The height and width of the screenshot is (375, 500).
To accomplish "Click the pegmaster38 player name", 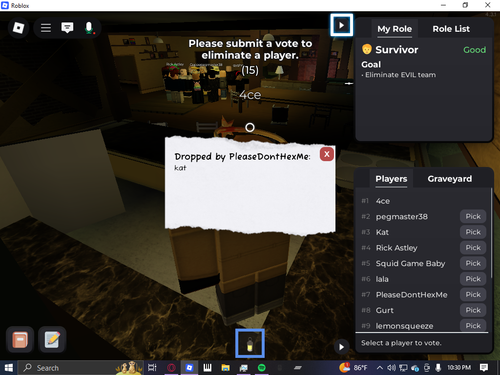I will 402,217.
